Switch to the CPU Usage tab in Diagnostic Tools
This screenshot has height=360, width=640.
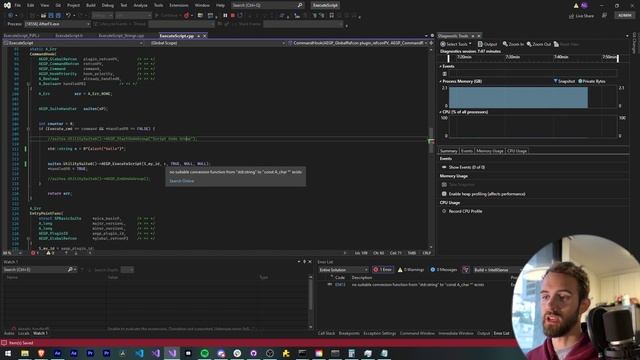pos(517,151)
